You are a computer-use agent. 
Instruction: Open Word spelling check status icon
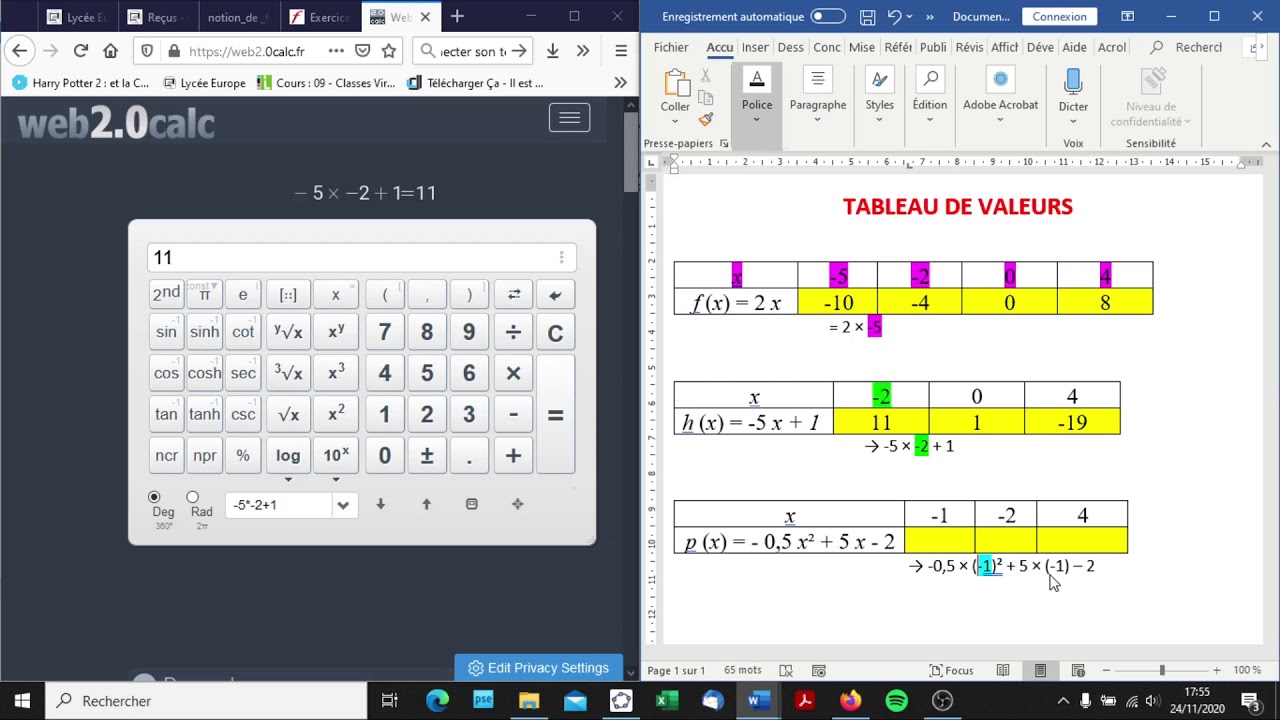(x=786, y=670)
